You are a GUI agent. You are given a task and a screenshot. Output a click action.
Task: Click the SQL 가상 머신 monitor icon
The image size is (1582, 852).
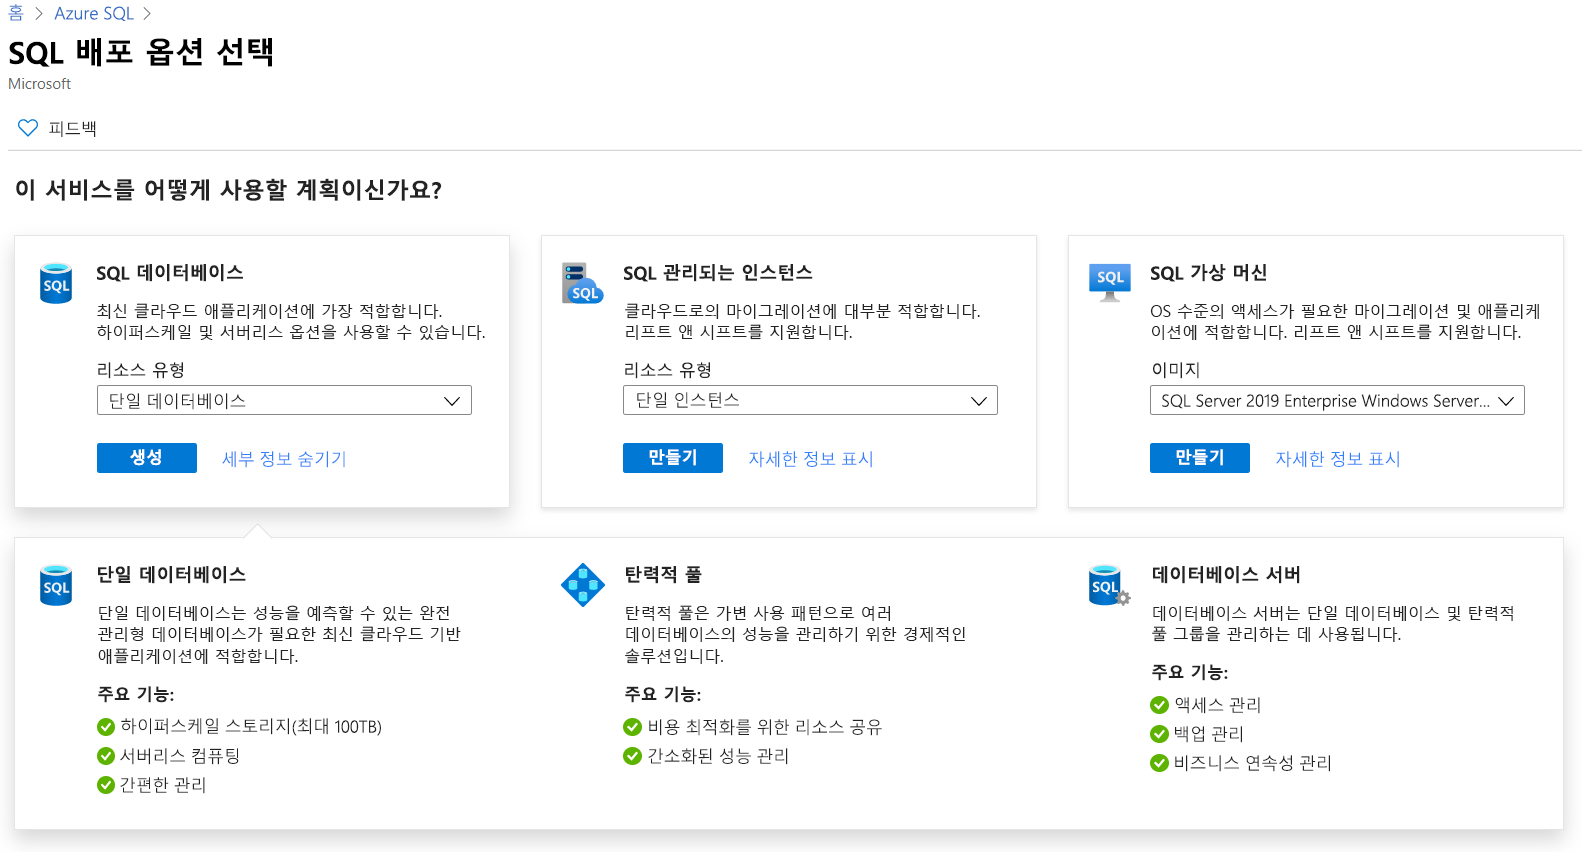pyautogui.click(x=1110, y=283)
